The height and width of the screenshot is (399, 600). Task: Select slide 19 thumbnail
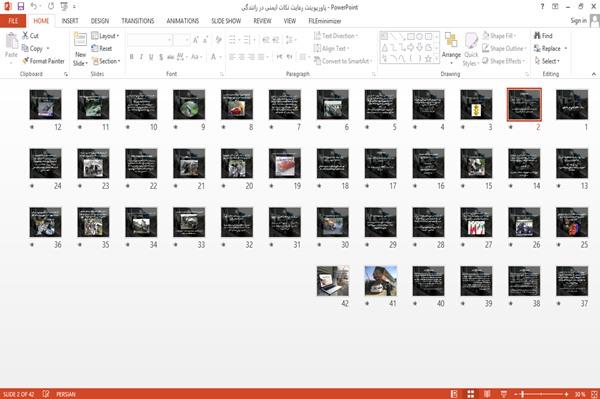(x=285, y=163)
